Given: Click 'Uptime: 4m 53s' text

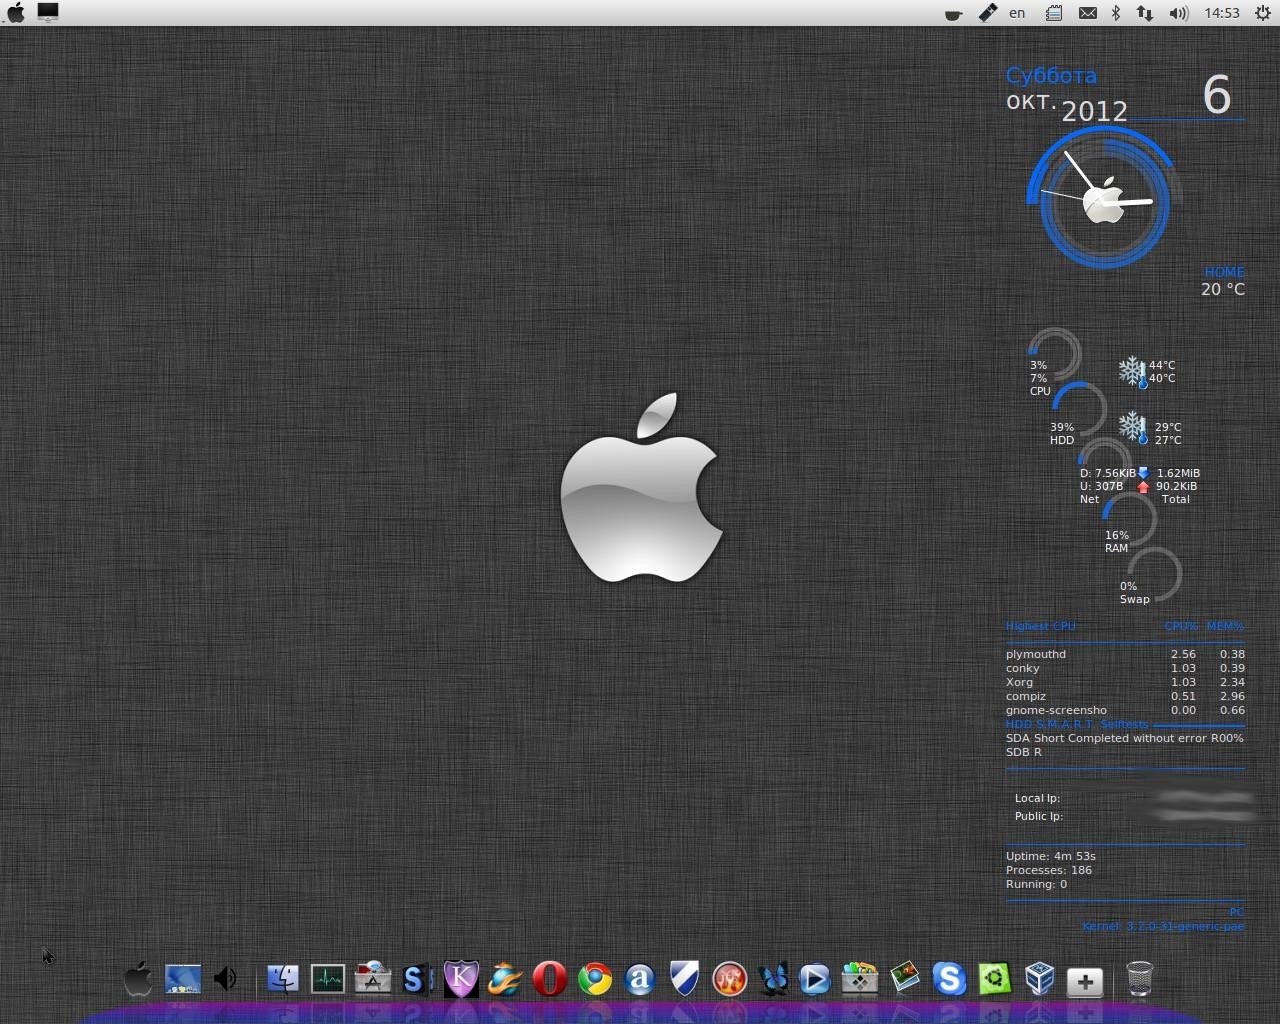Looking at the screenshot, I should point(1051,856).
